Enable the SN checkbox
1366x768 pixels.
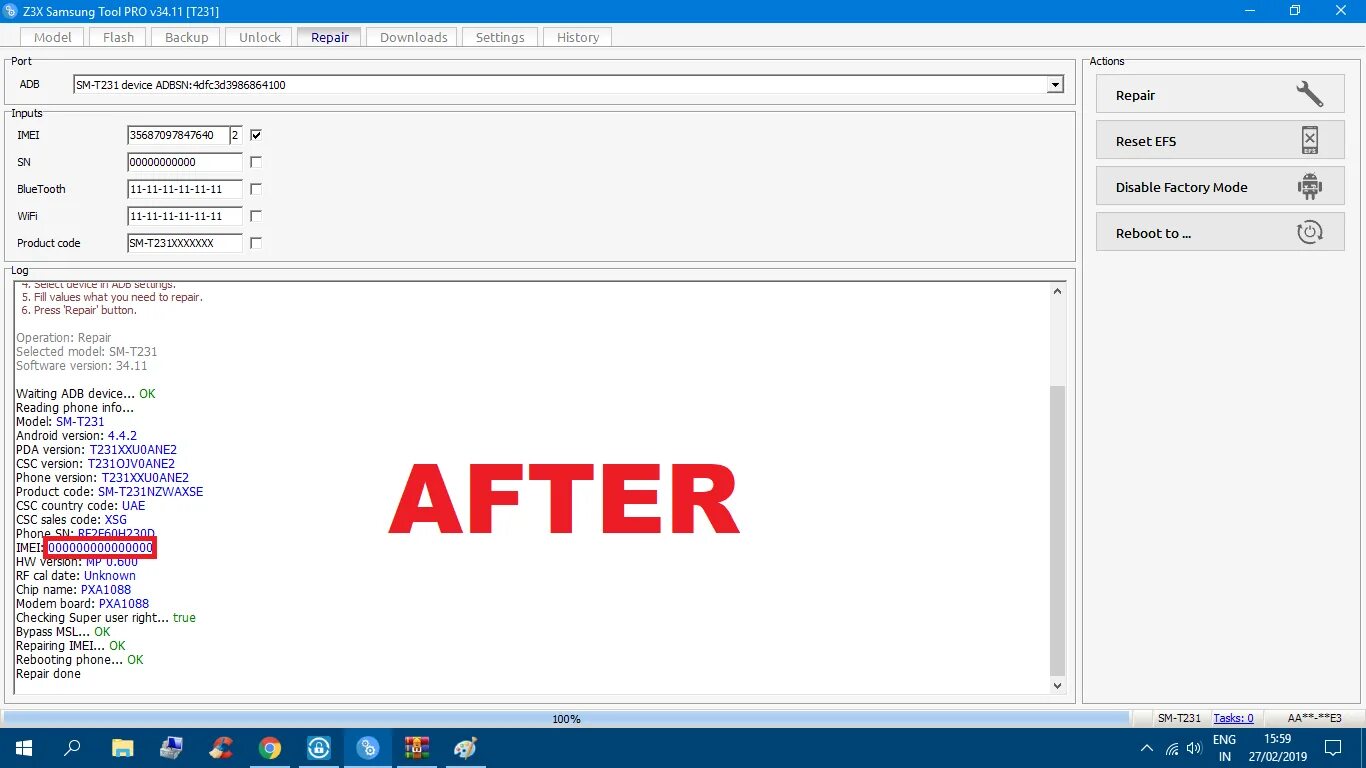[256, 162]
